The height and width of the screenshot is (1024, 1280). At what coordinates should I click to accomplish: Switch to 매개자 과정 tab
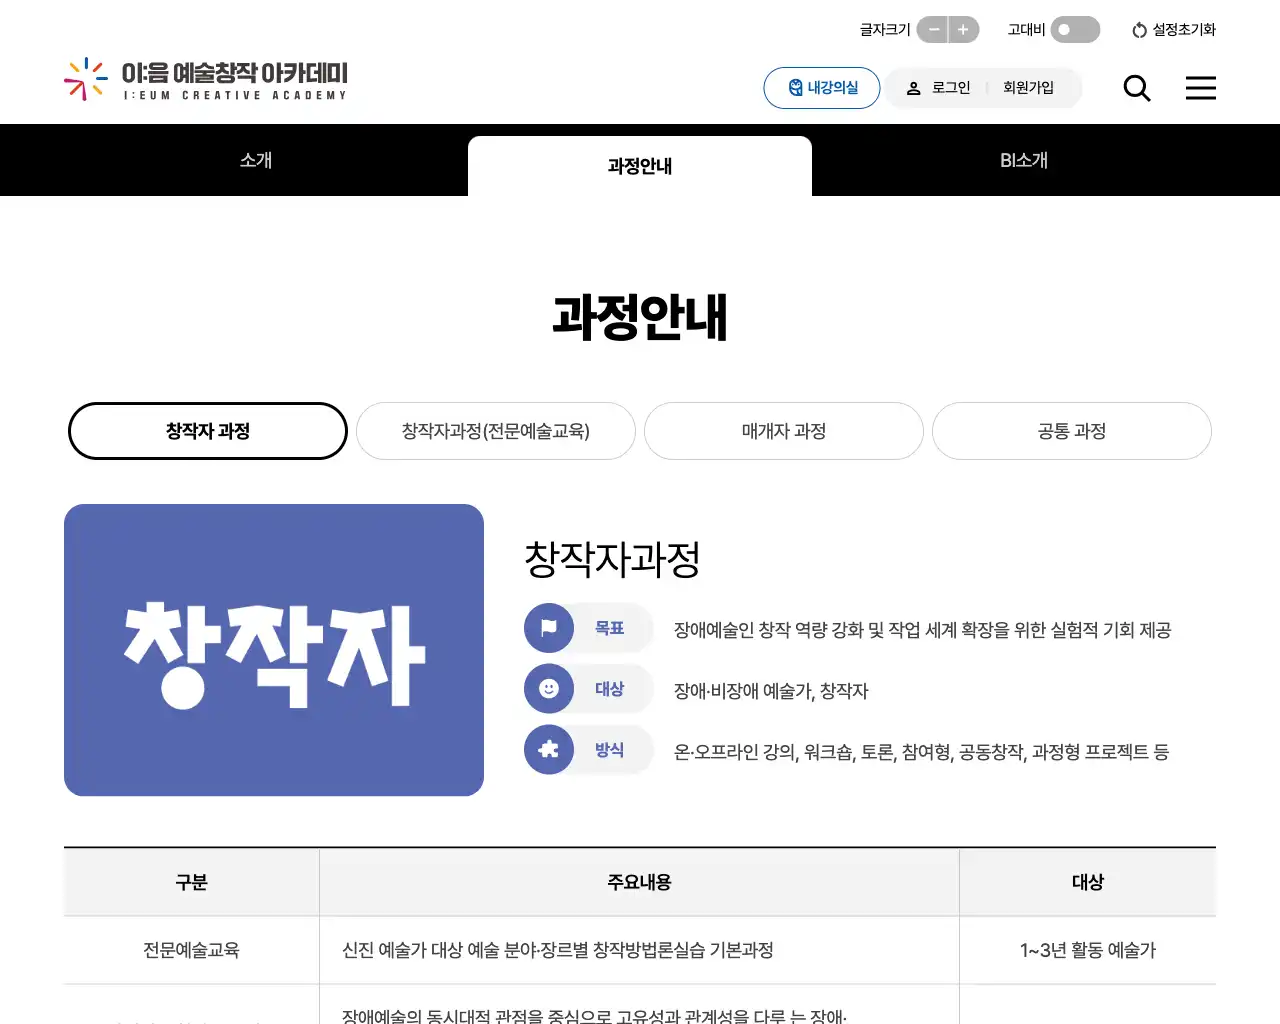click(x=784, y=431)
